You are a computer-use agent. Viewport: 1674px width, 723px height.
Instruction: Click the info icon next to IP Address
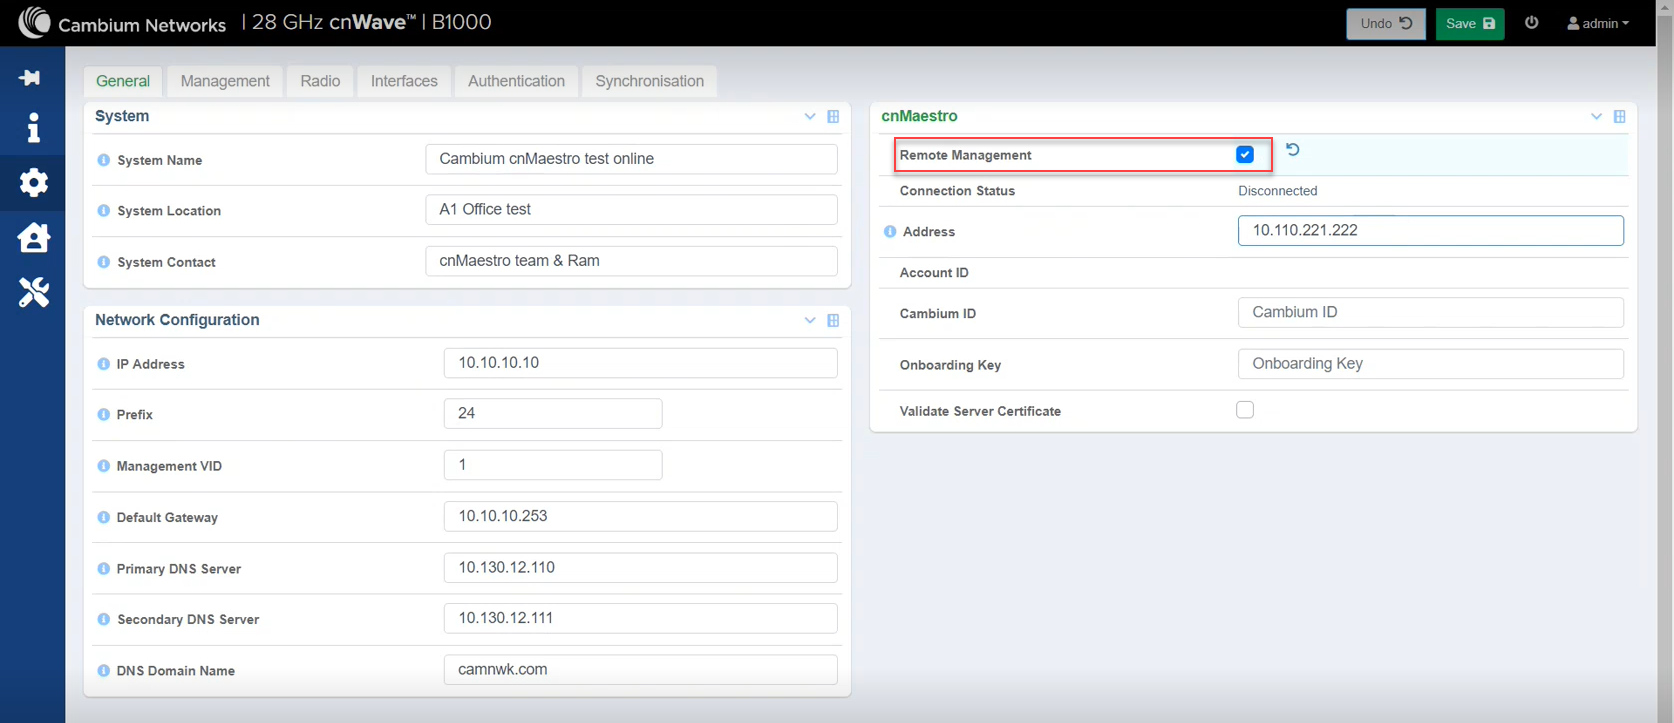pyautogui.click(x=104, y=364)
